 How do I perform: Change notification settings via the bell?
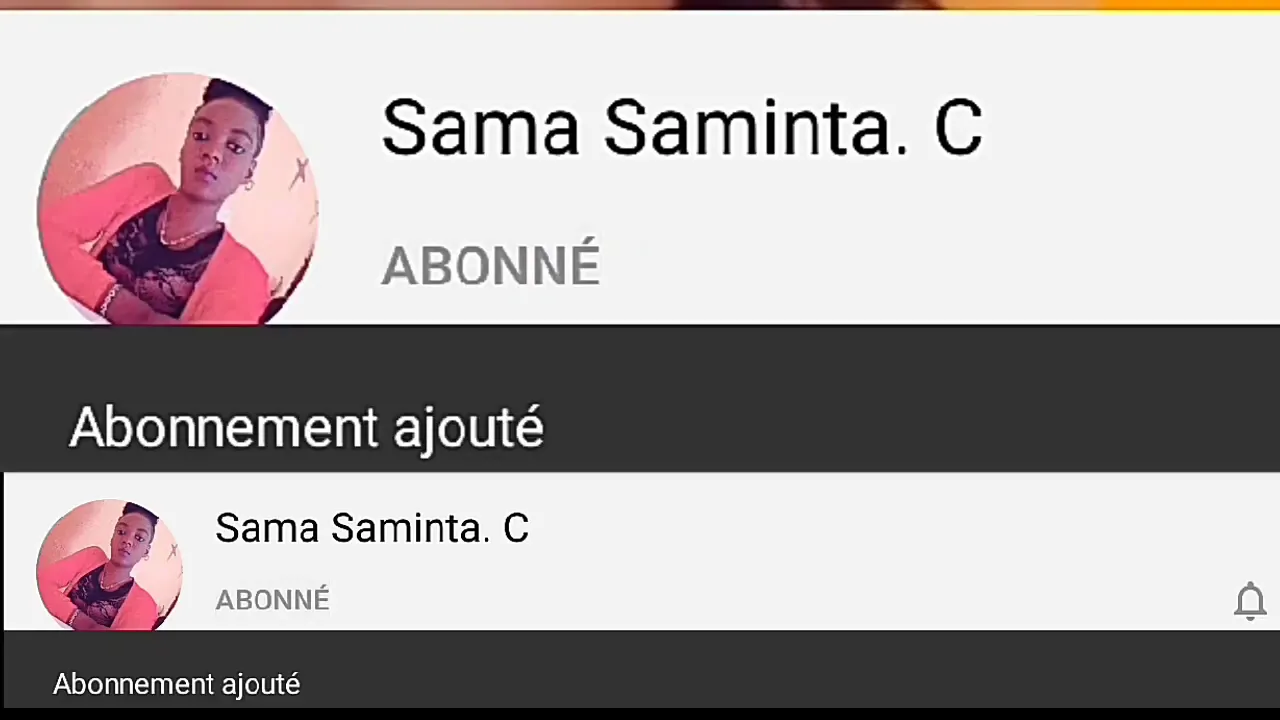point(1250,602)
